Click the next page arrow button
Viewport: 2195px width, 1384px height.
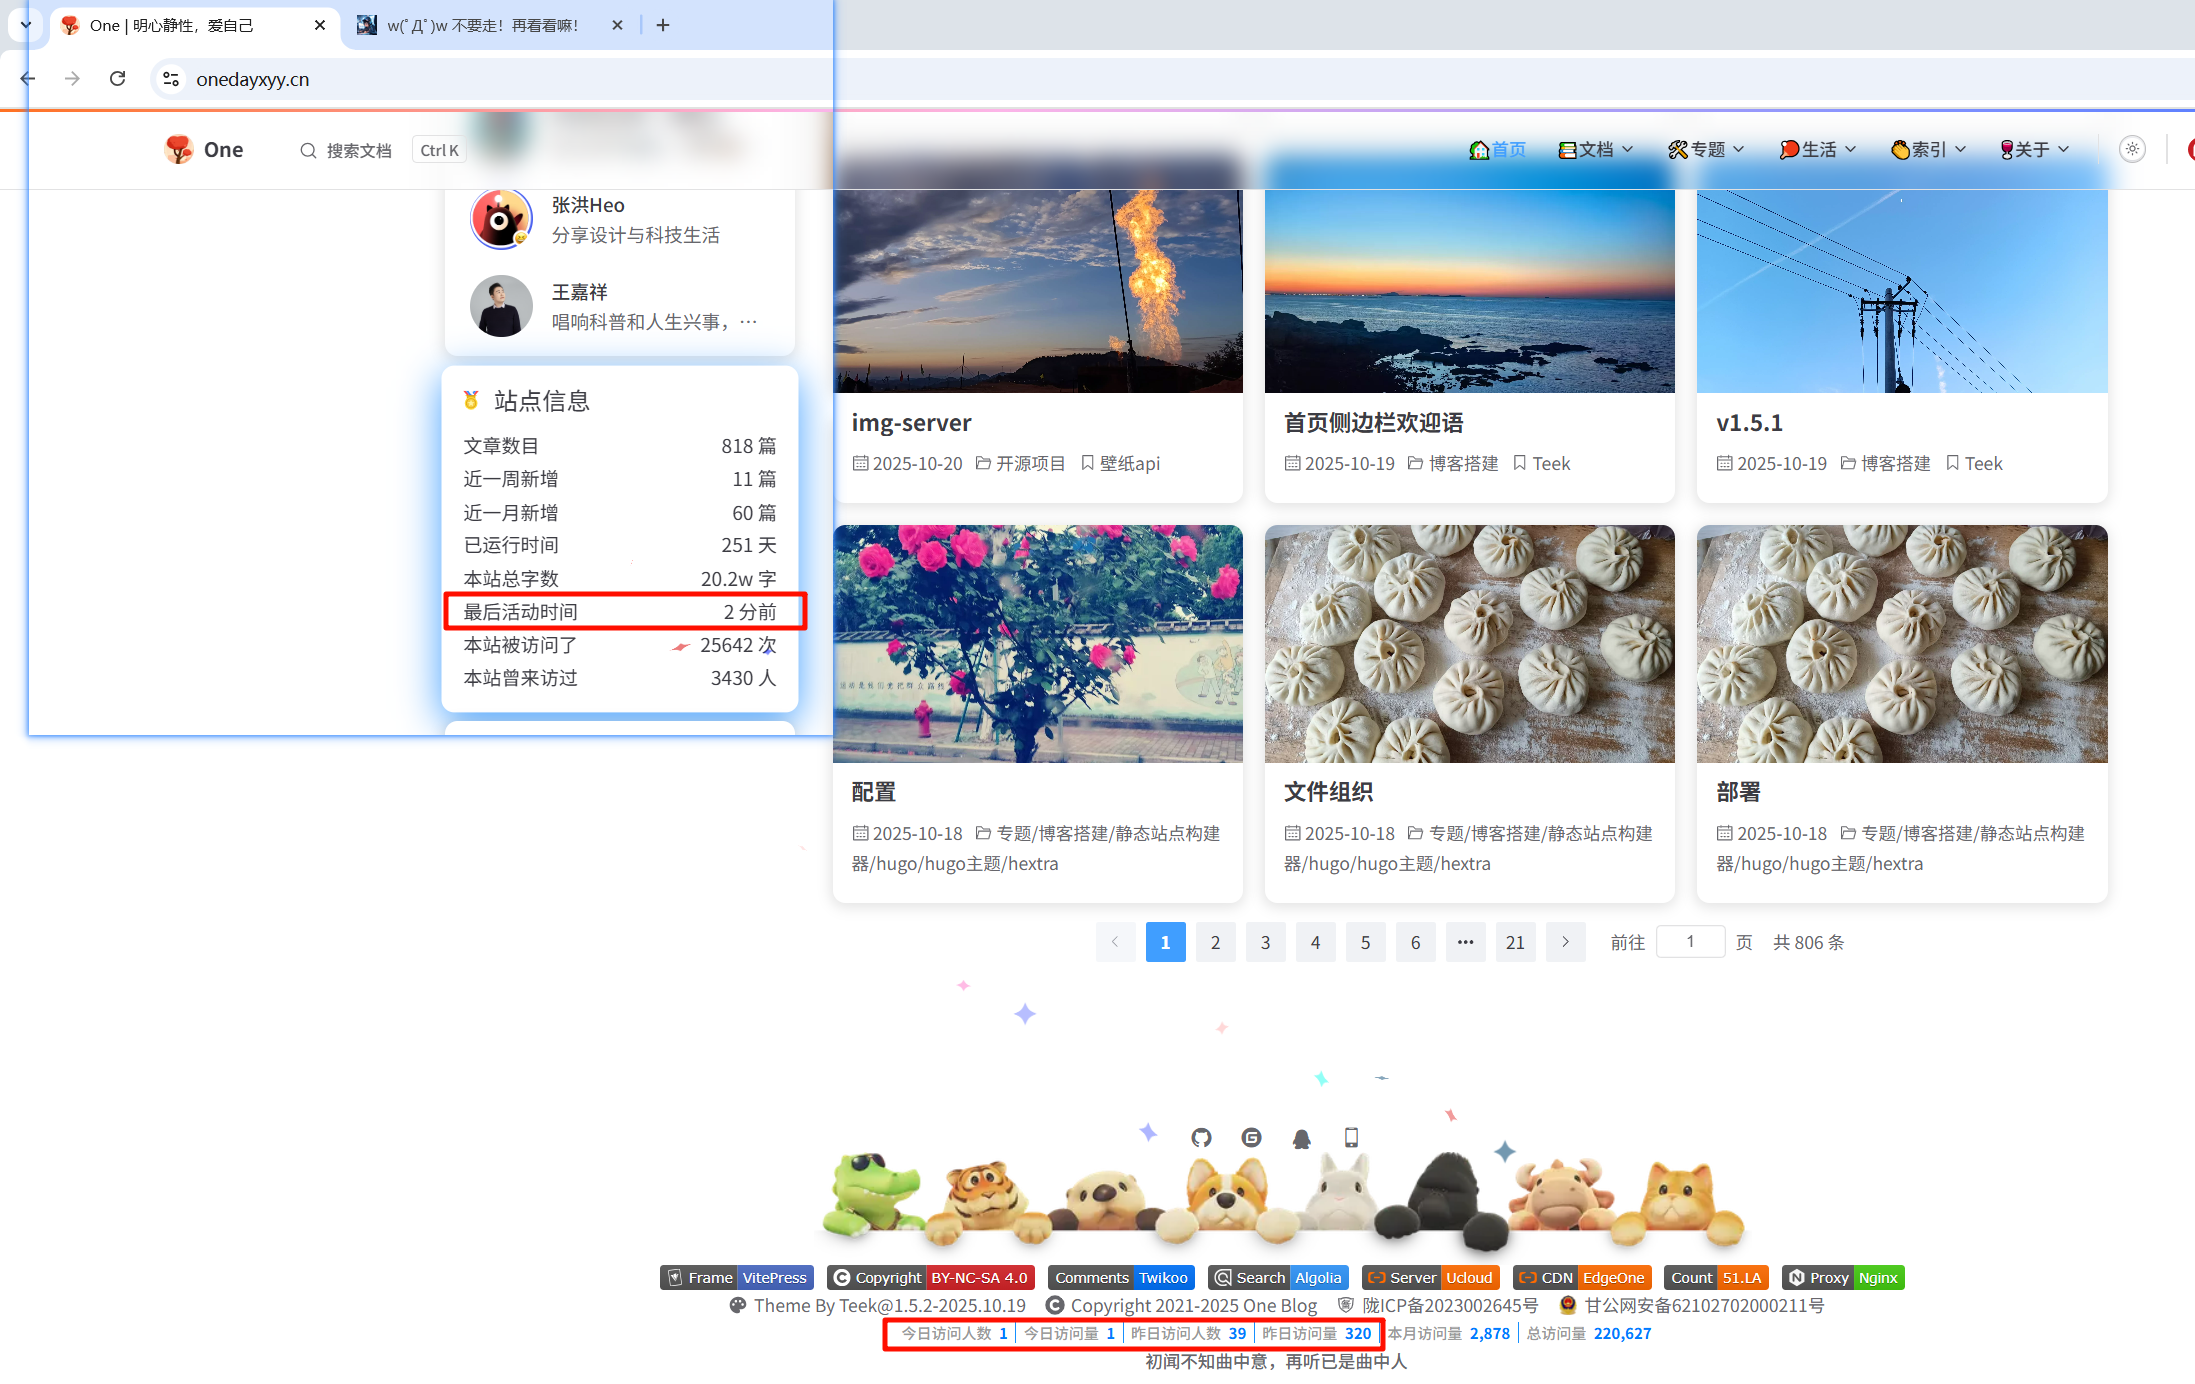1565,942
